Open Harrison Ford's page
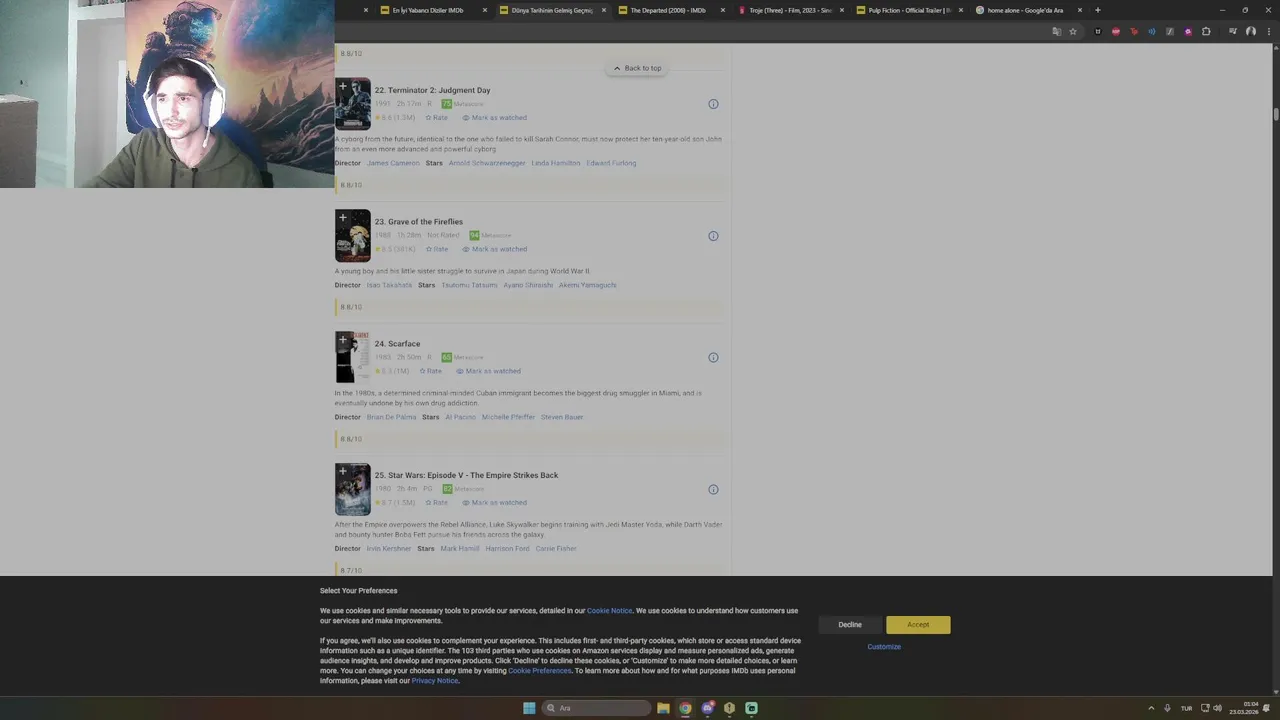1280x720 pixels. pyautogui.click(x=508, y=549)
